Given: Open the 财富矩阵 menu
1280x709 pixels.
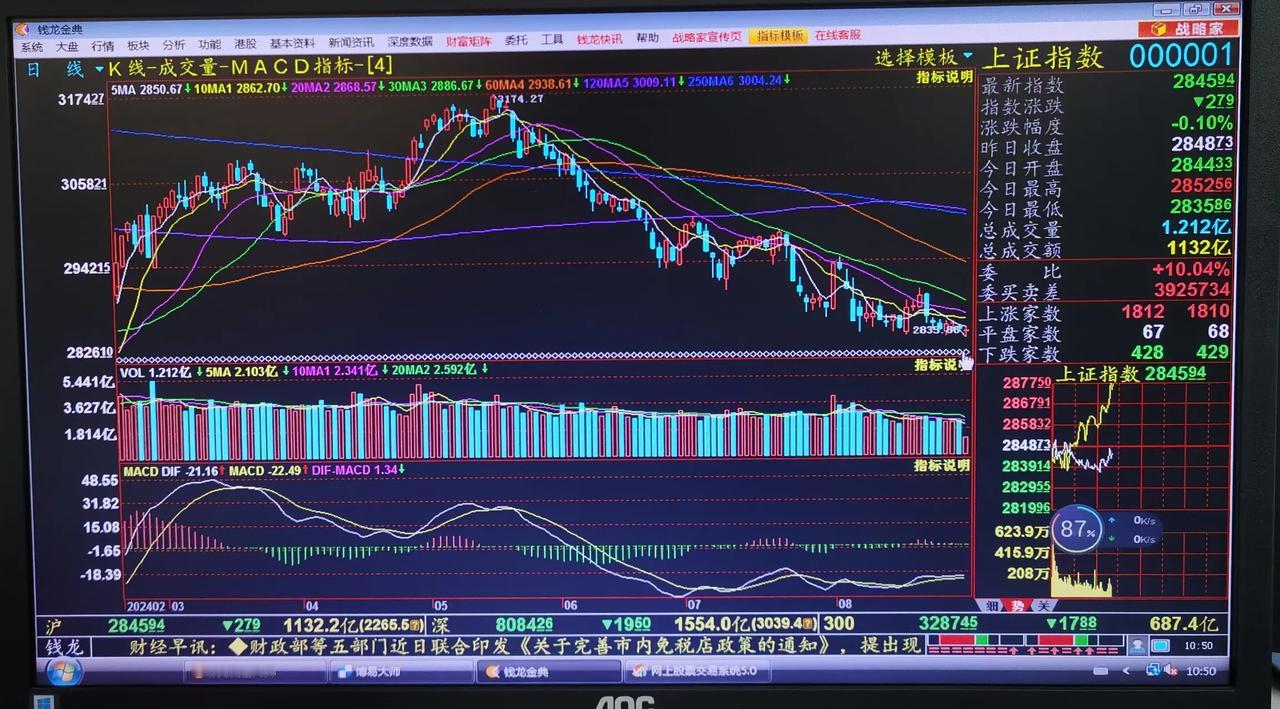Looking at the screenshot, I should 469,41.
